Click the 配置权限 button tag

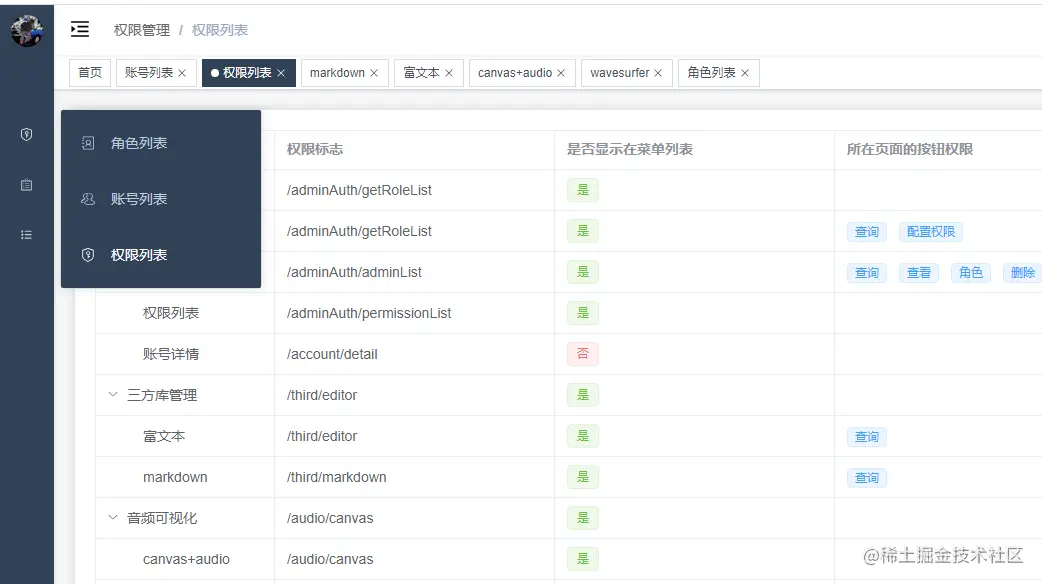coord(931,232)
